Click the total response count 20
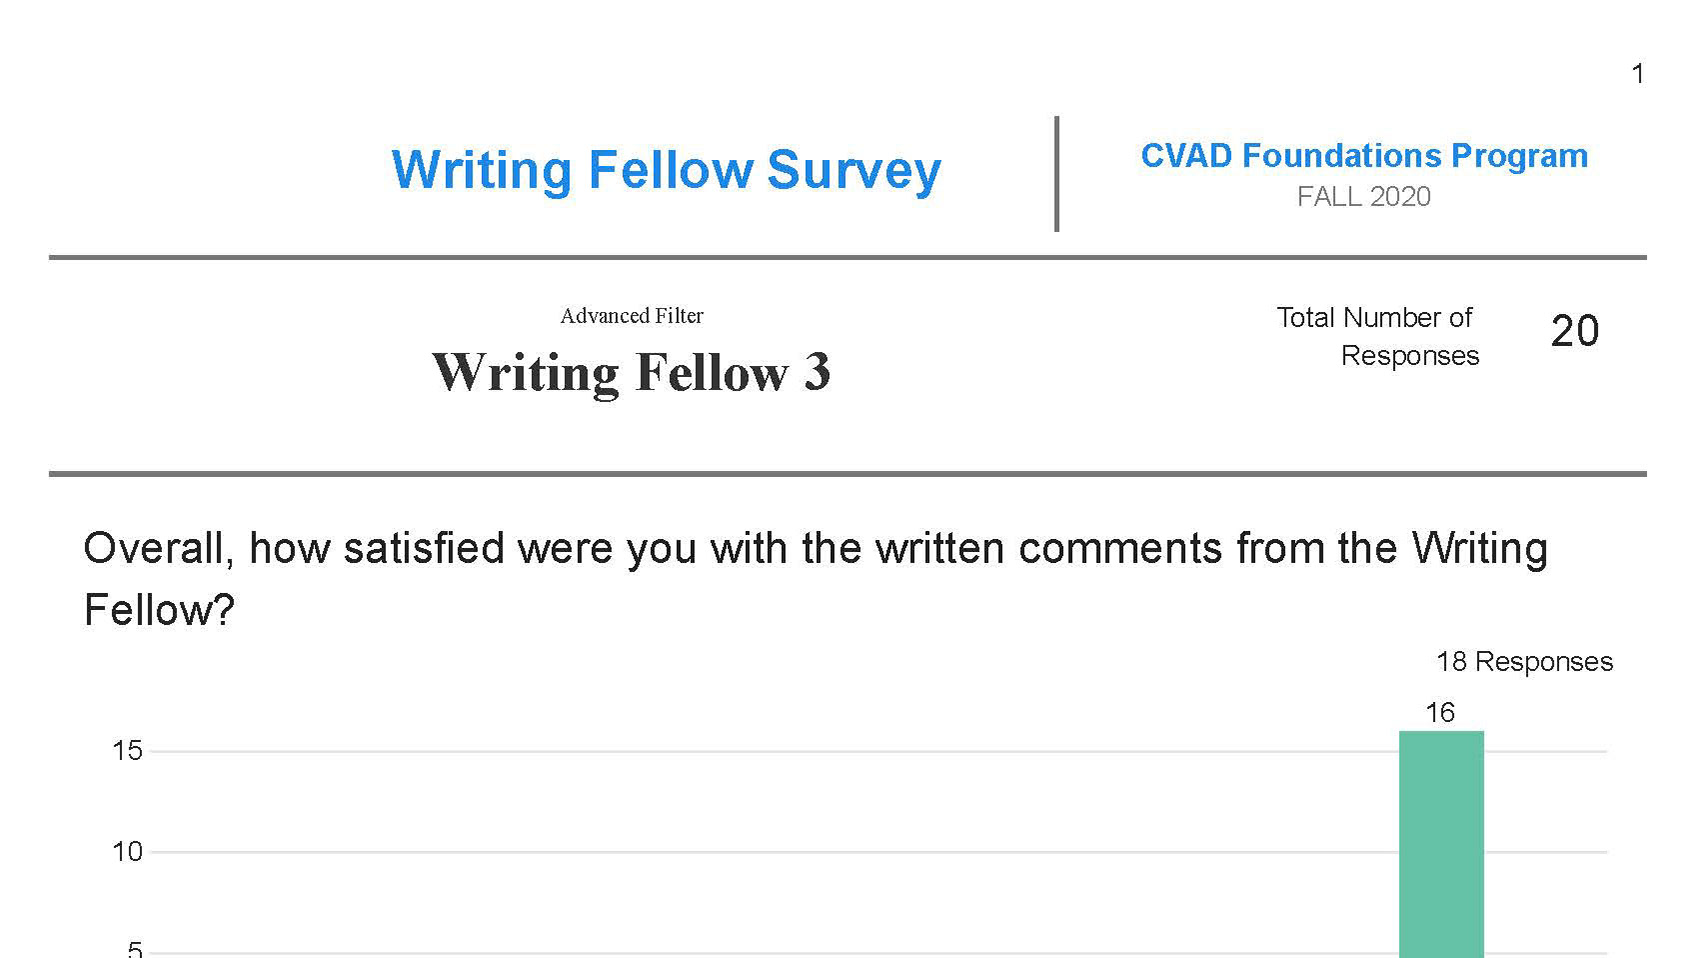The height and width of the screenshot is (958, 1699). point(1575,331)
